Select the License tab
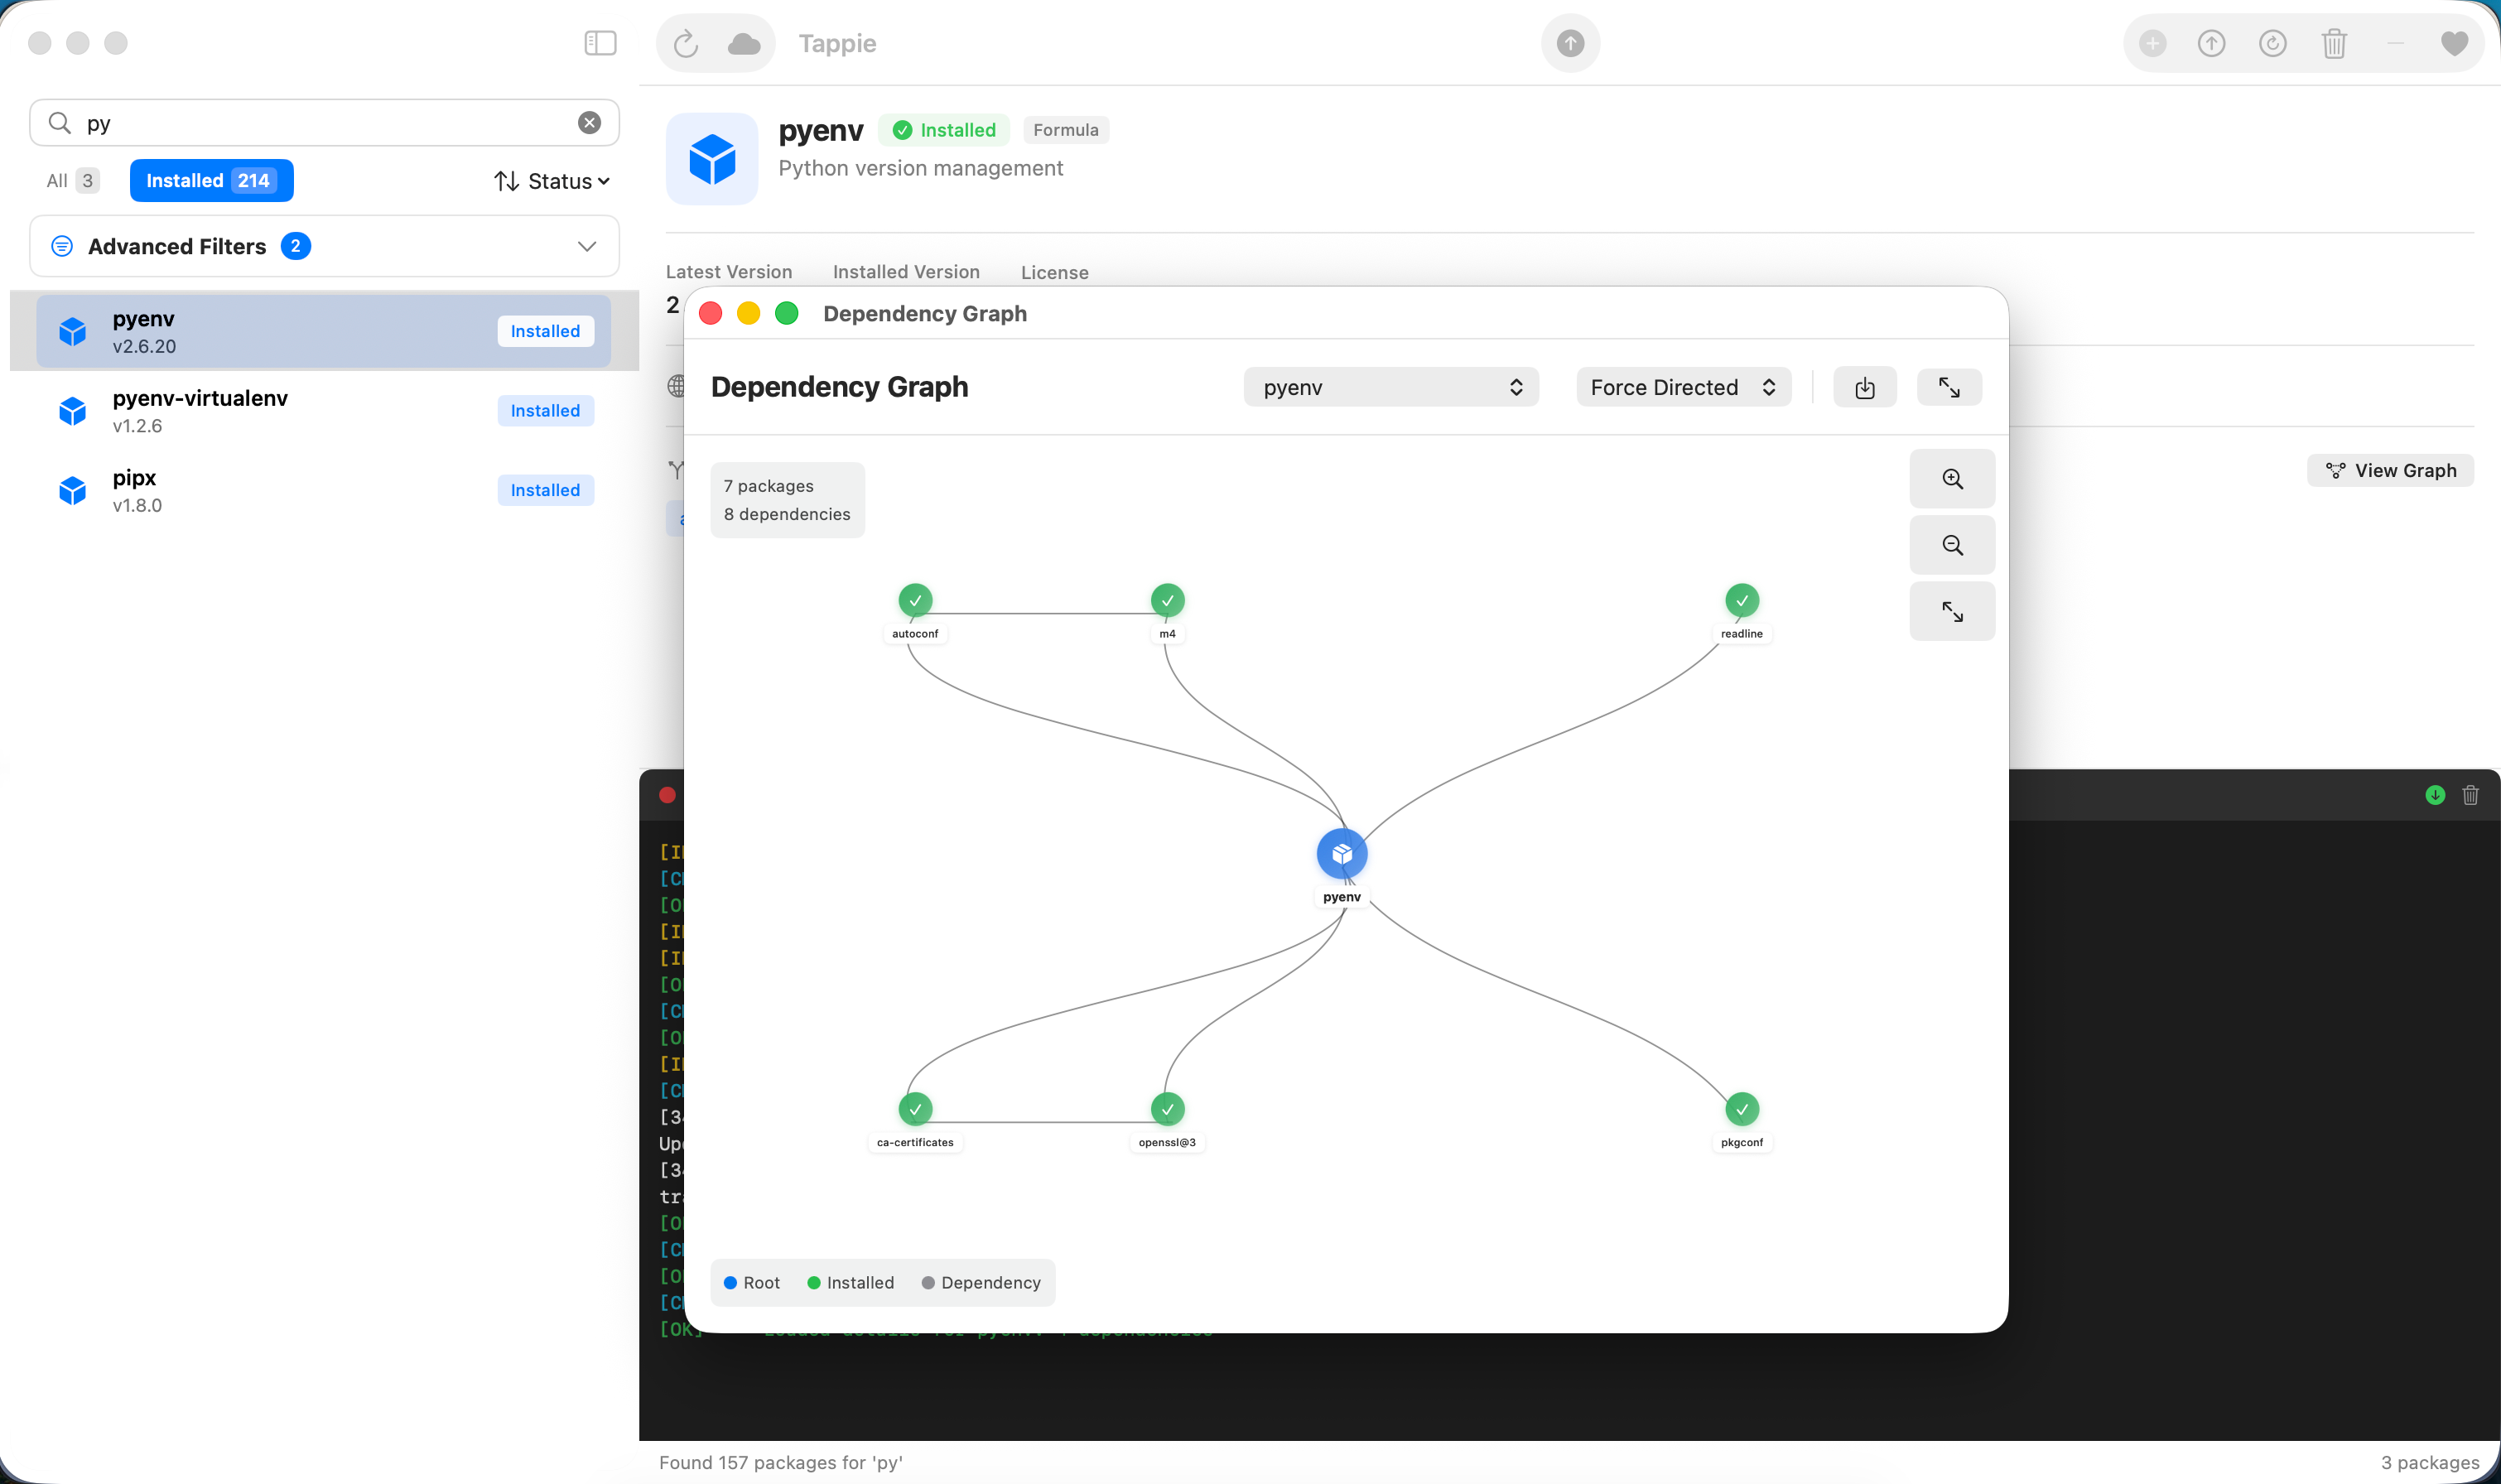Image resolution: width=2501 pixels, height=1484 pixels. coord(1054,271)
